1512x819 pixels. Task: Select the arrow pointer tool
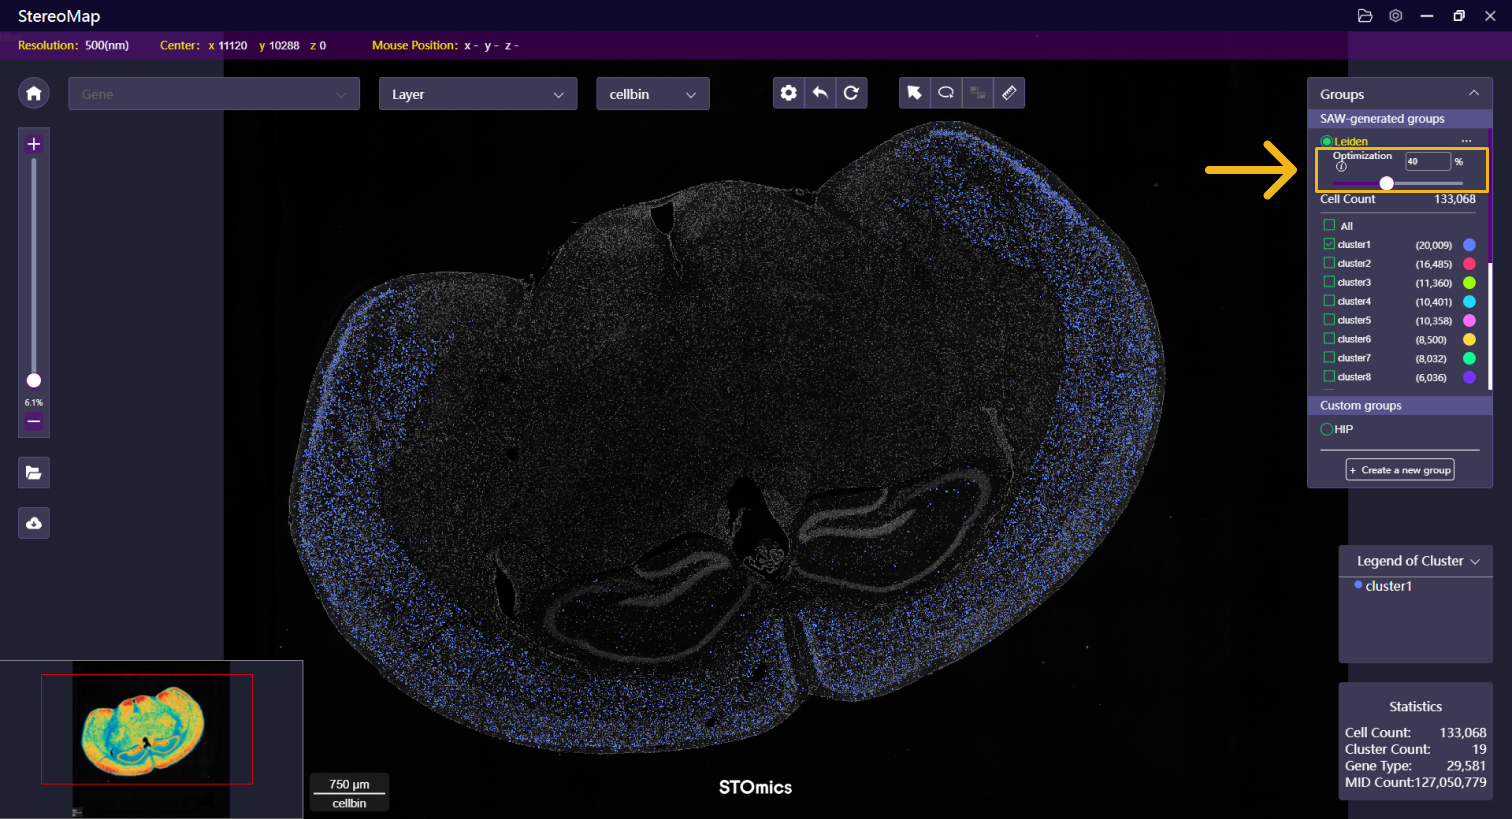[x=914, y=93]
